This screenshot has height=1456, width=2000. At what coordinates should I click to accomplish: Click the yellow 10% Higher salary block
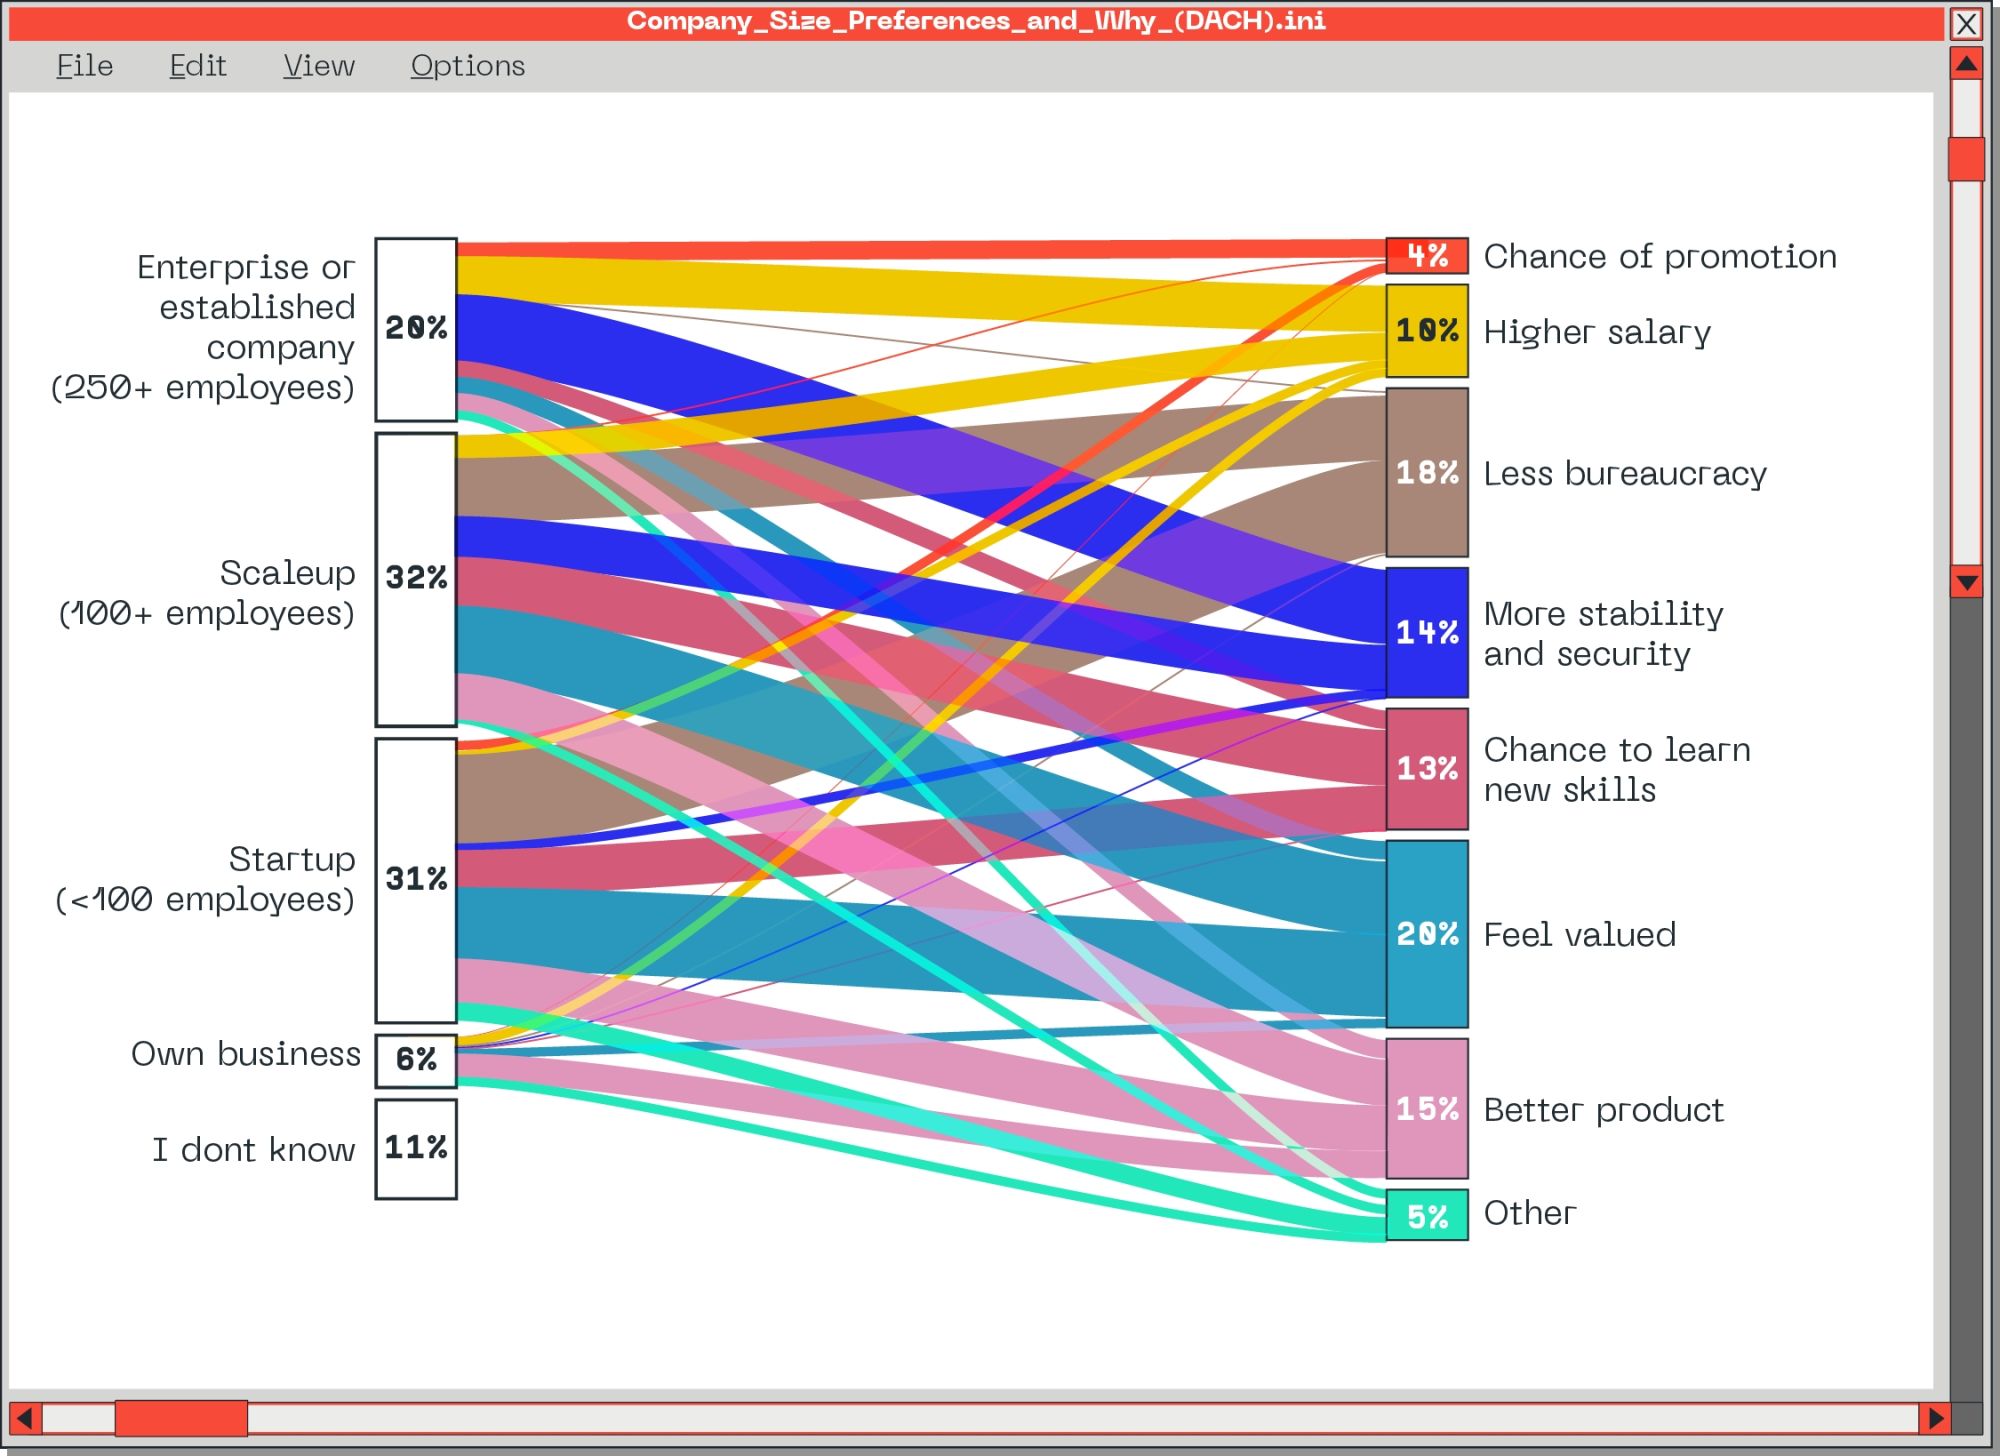click(1427, 331)
